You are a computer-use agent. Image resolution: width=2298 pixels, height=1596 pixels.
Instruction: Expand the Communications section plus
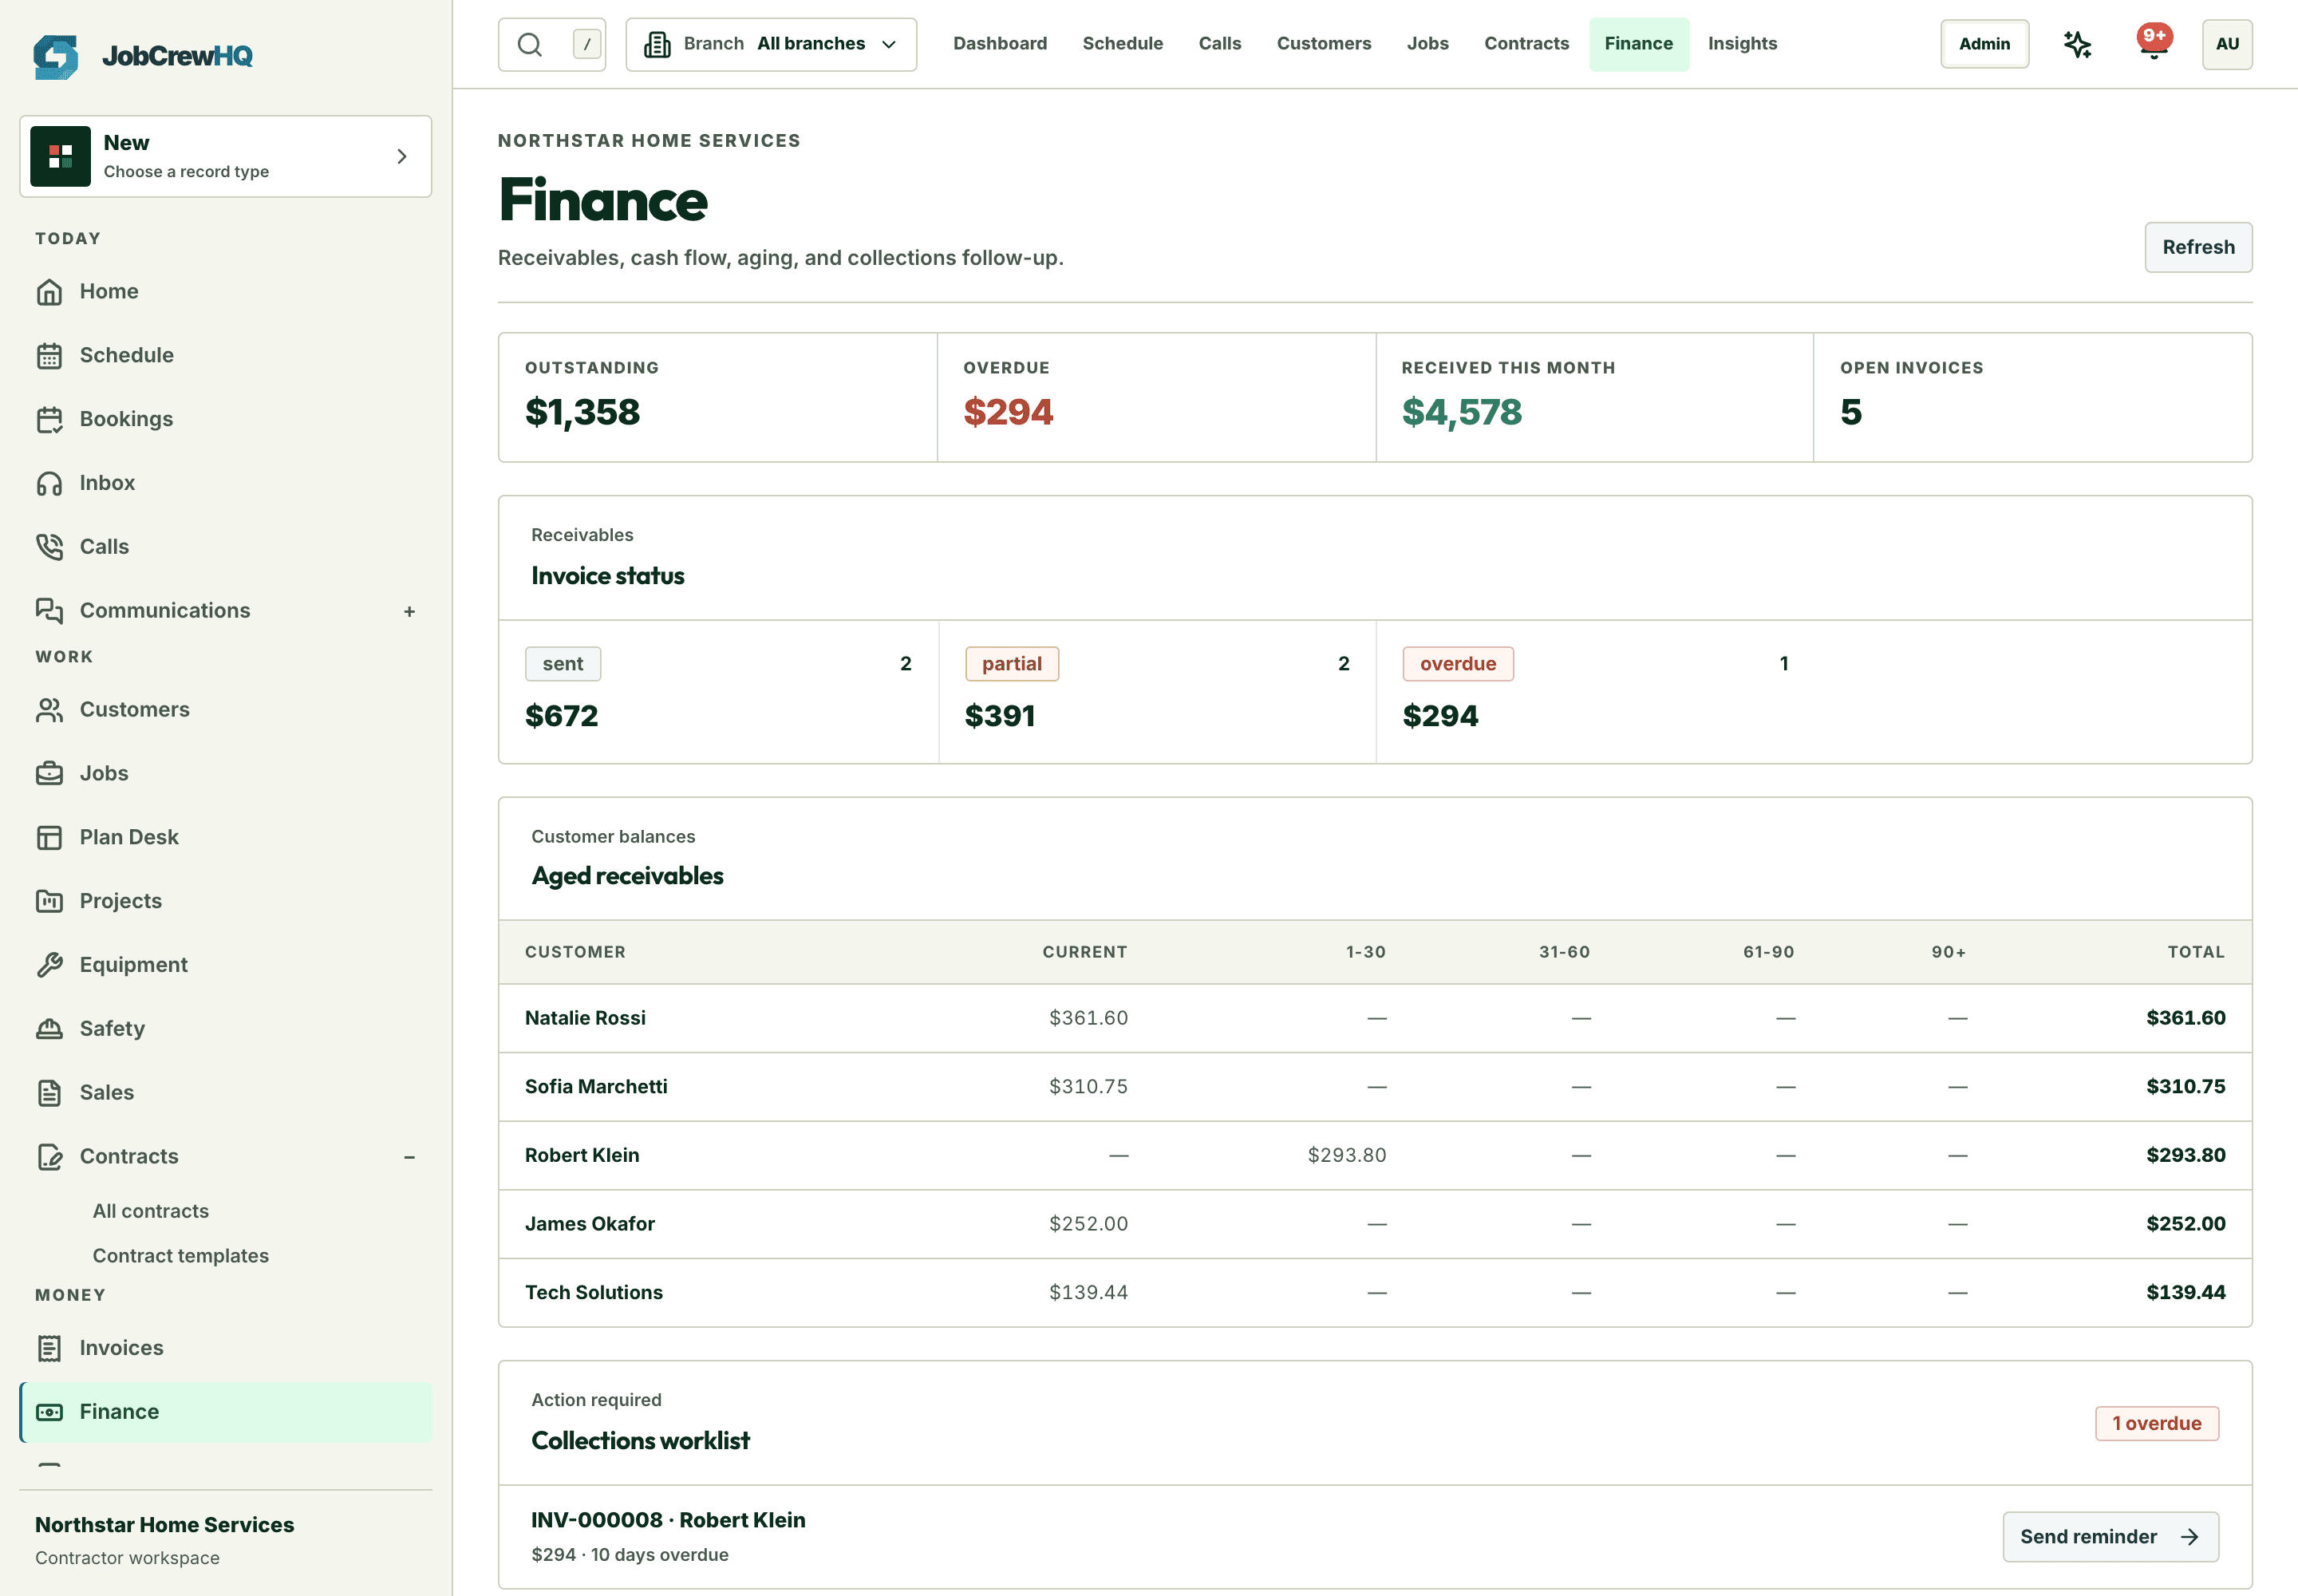(409, 611)
